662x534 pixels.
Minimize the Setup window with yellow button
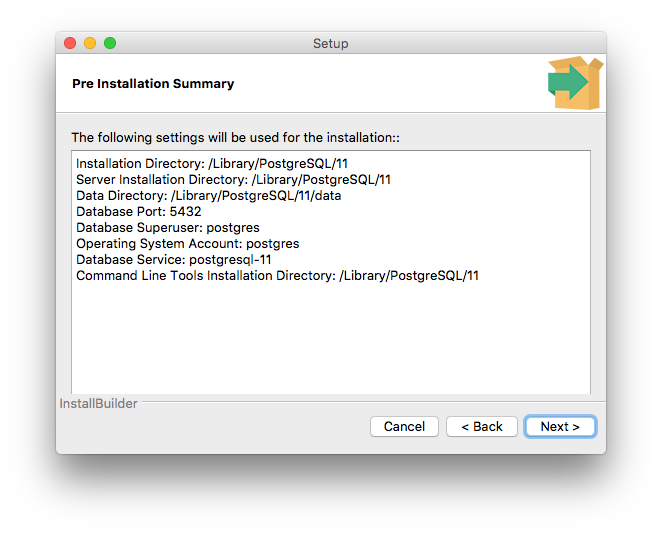pos(90,43)
